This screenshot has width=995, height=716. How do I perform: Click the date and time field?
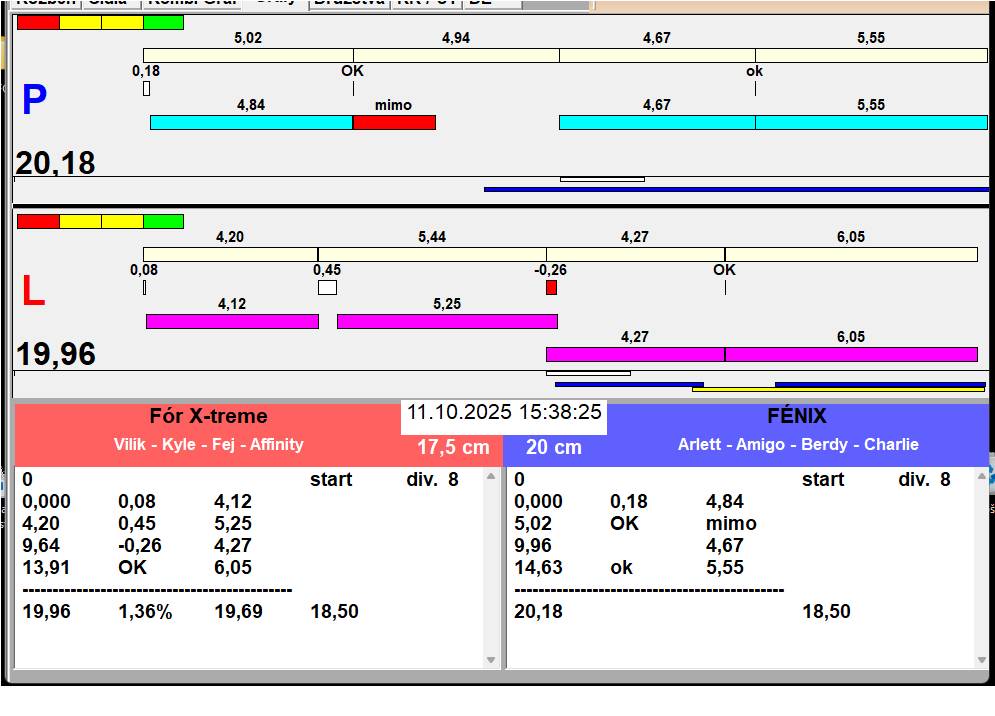504,413
